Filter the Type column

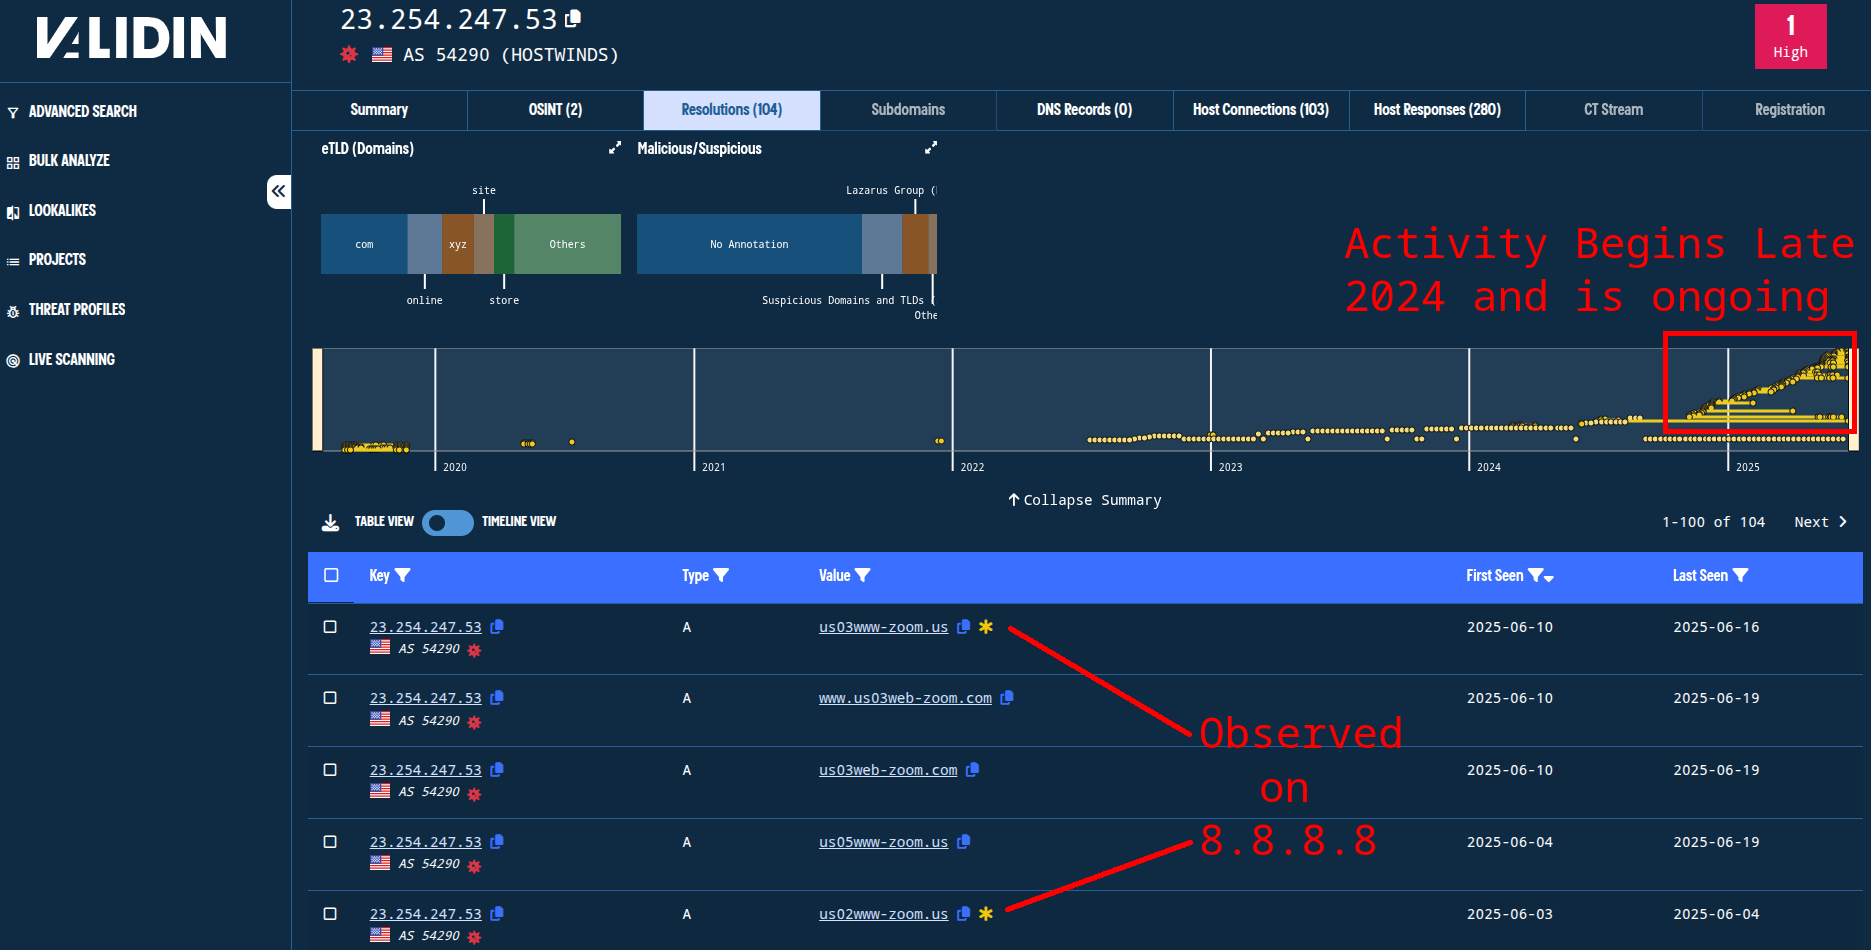pos(721,575)
